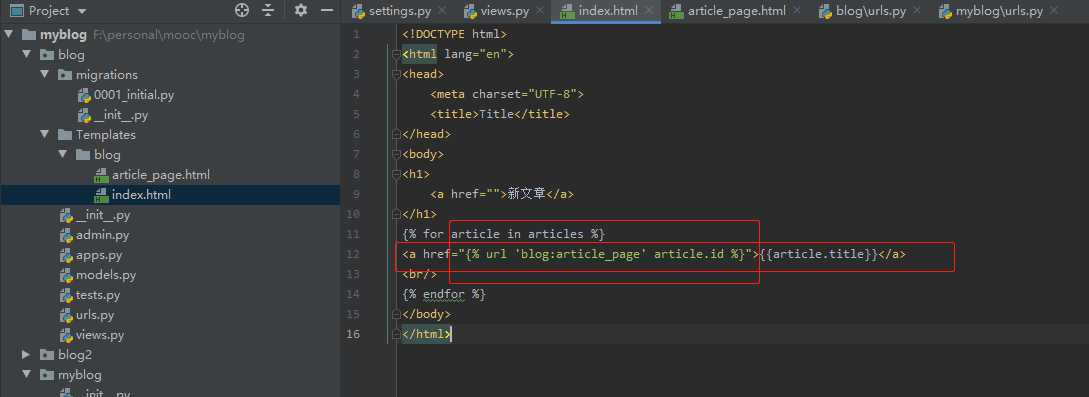Click the for article in articles line
This screenshot has width=1089, height=397.
click(x=504, y=235)
